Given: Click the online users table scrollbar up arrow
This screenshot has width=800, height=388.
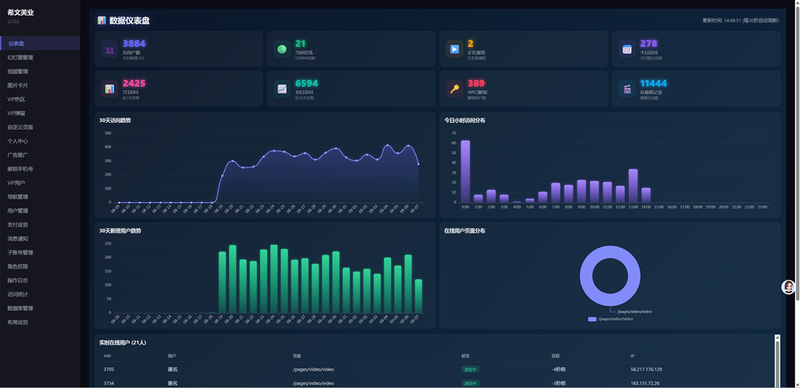Looking at the screenshot, I should click(x=778, y=337).
